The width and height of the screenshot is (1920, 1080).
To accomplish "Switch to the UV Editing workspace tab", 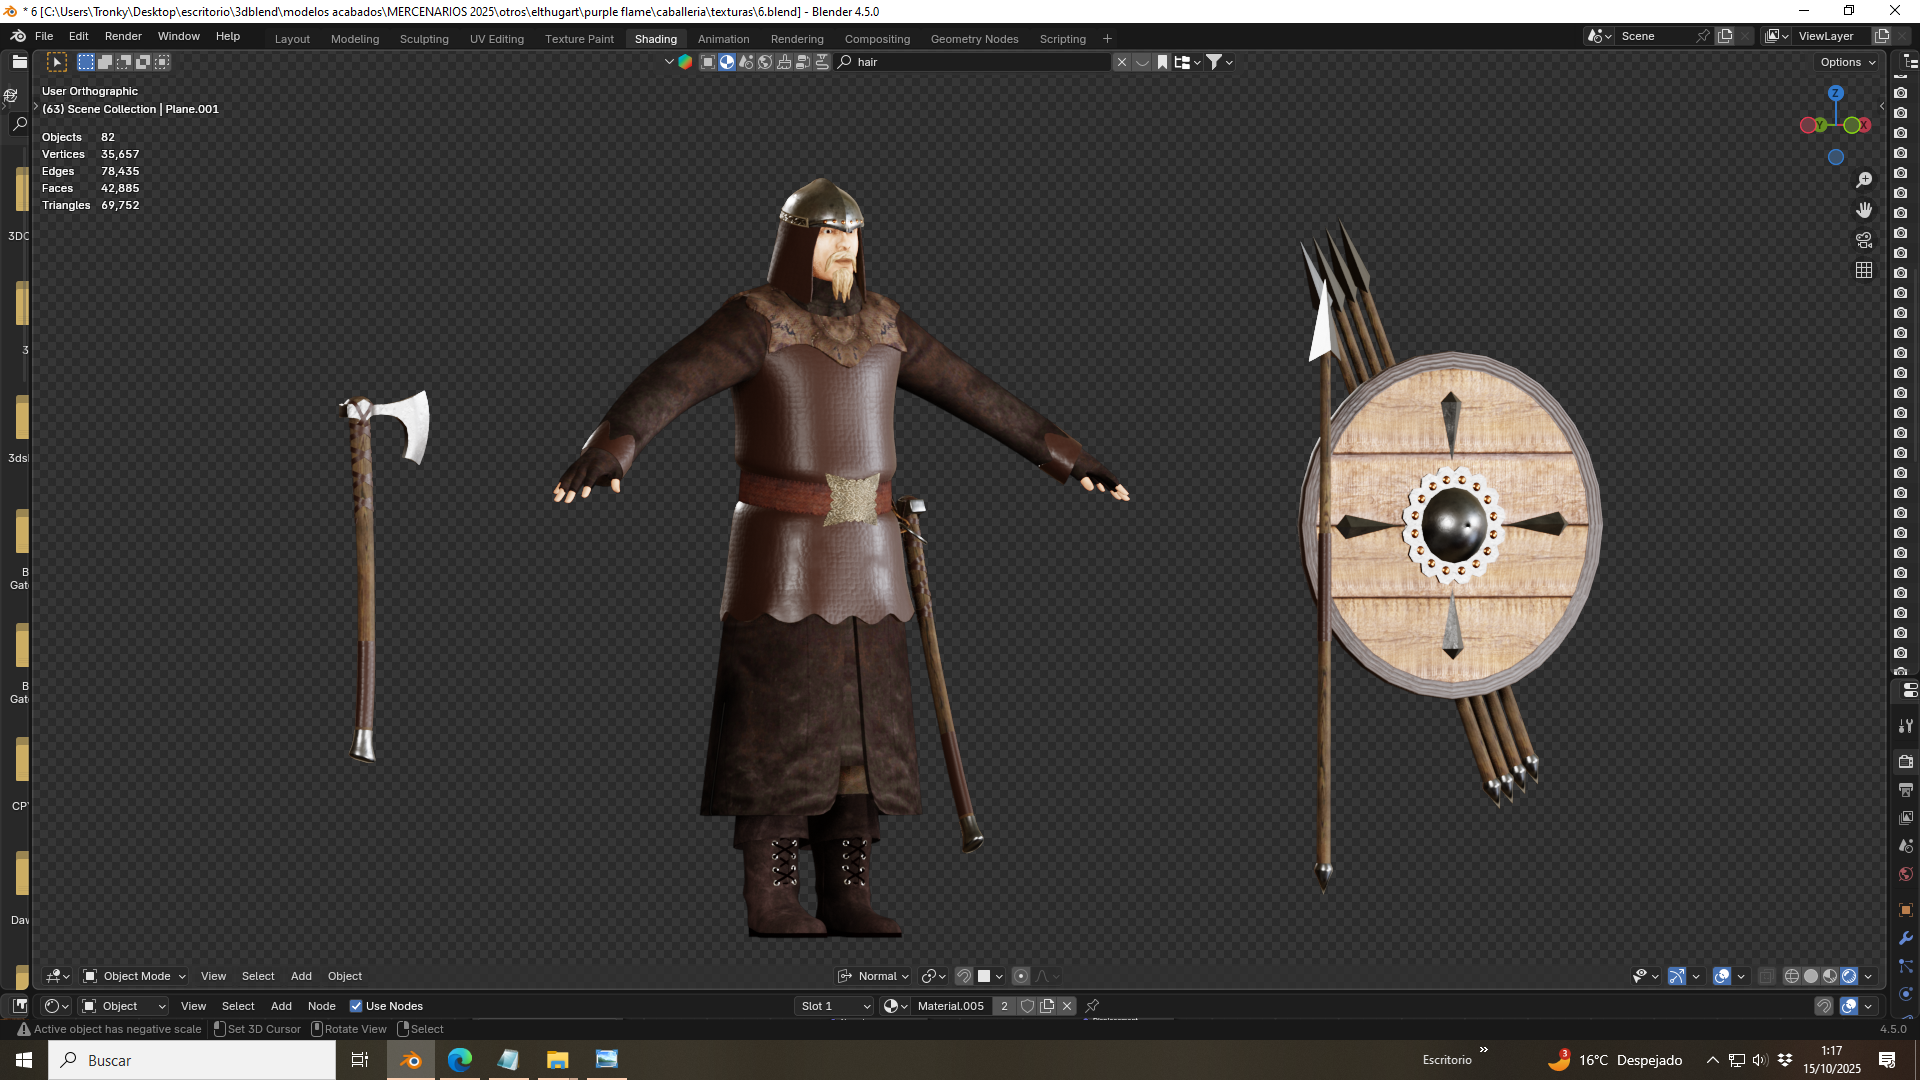I will [497, 39].
